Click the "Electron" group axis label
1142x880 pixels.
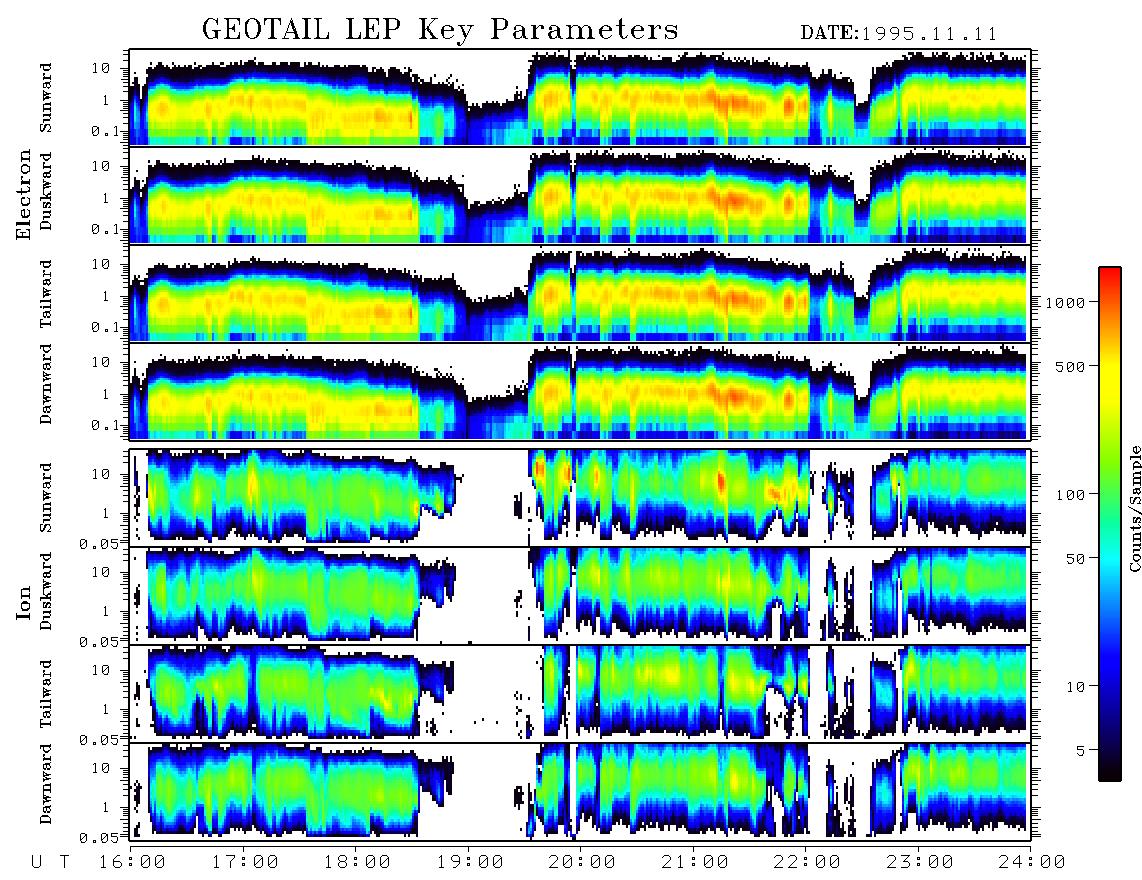click(x=24, y=194)
